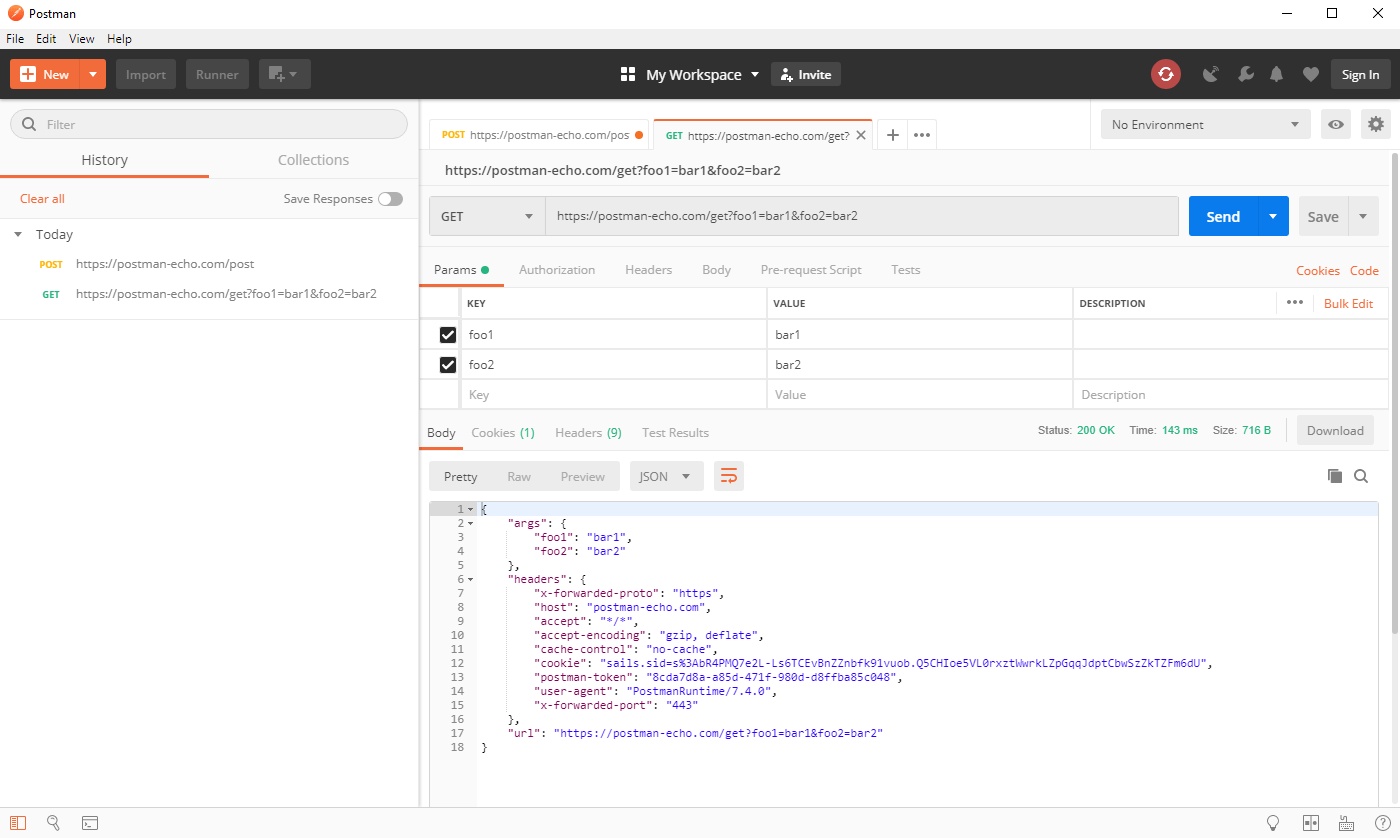The height and width of the screenshot is (838, 1400).
Task: Uncheck the foo1 parameter
Action: point(447,334)
